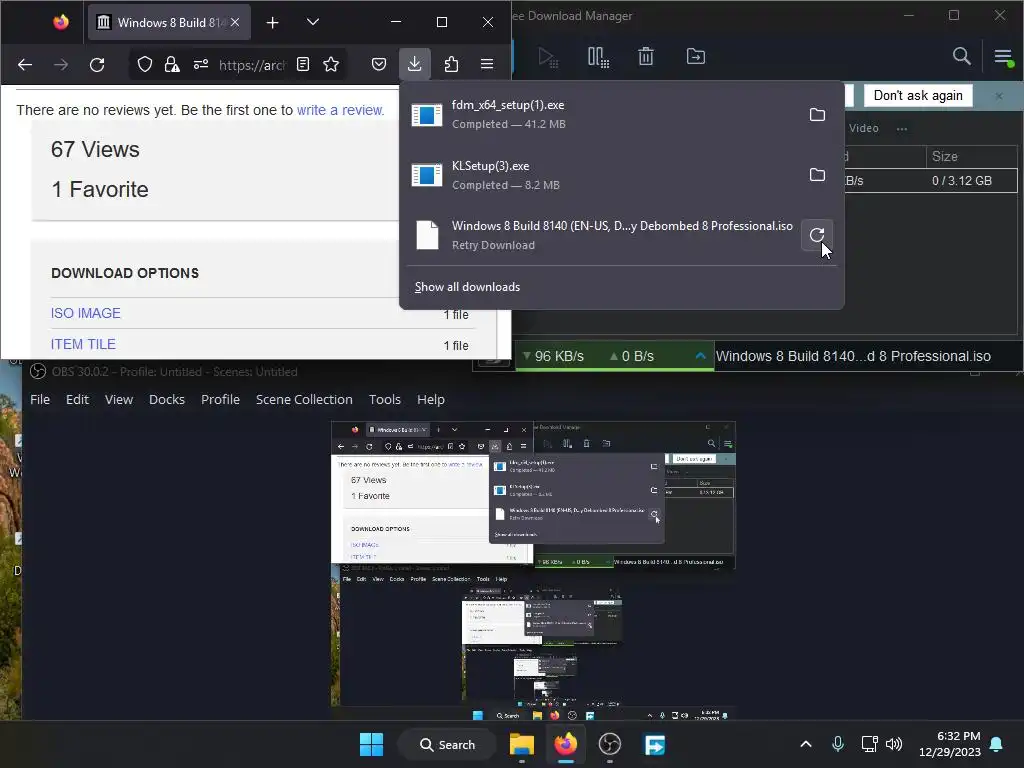
Task: Show hidden system tray icons
Action: 806,744
